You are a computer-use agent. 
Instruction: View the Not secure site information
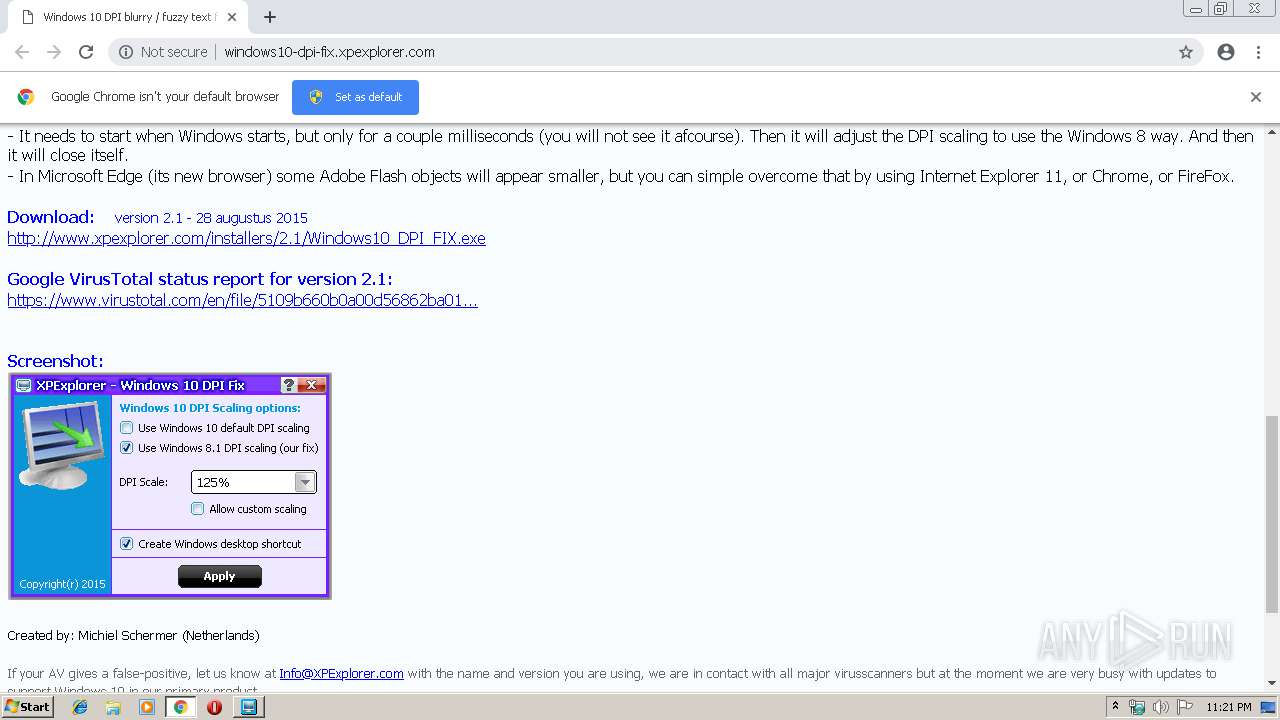point(163,52)
